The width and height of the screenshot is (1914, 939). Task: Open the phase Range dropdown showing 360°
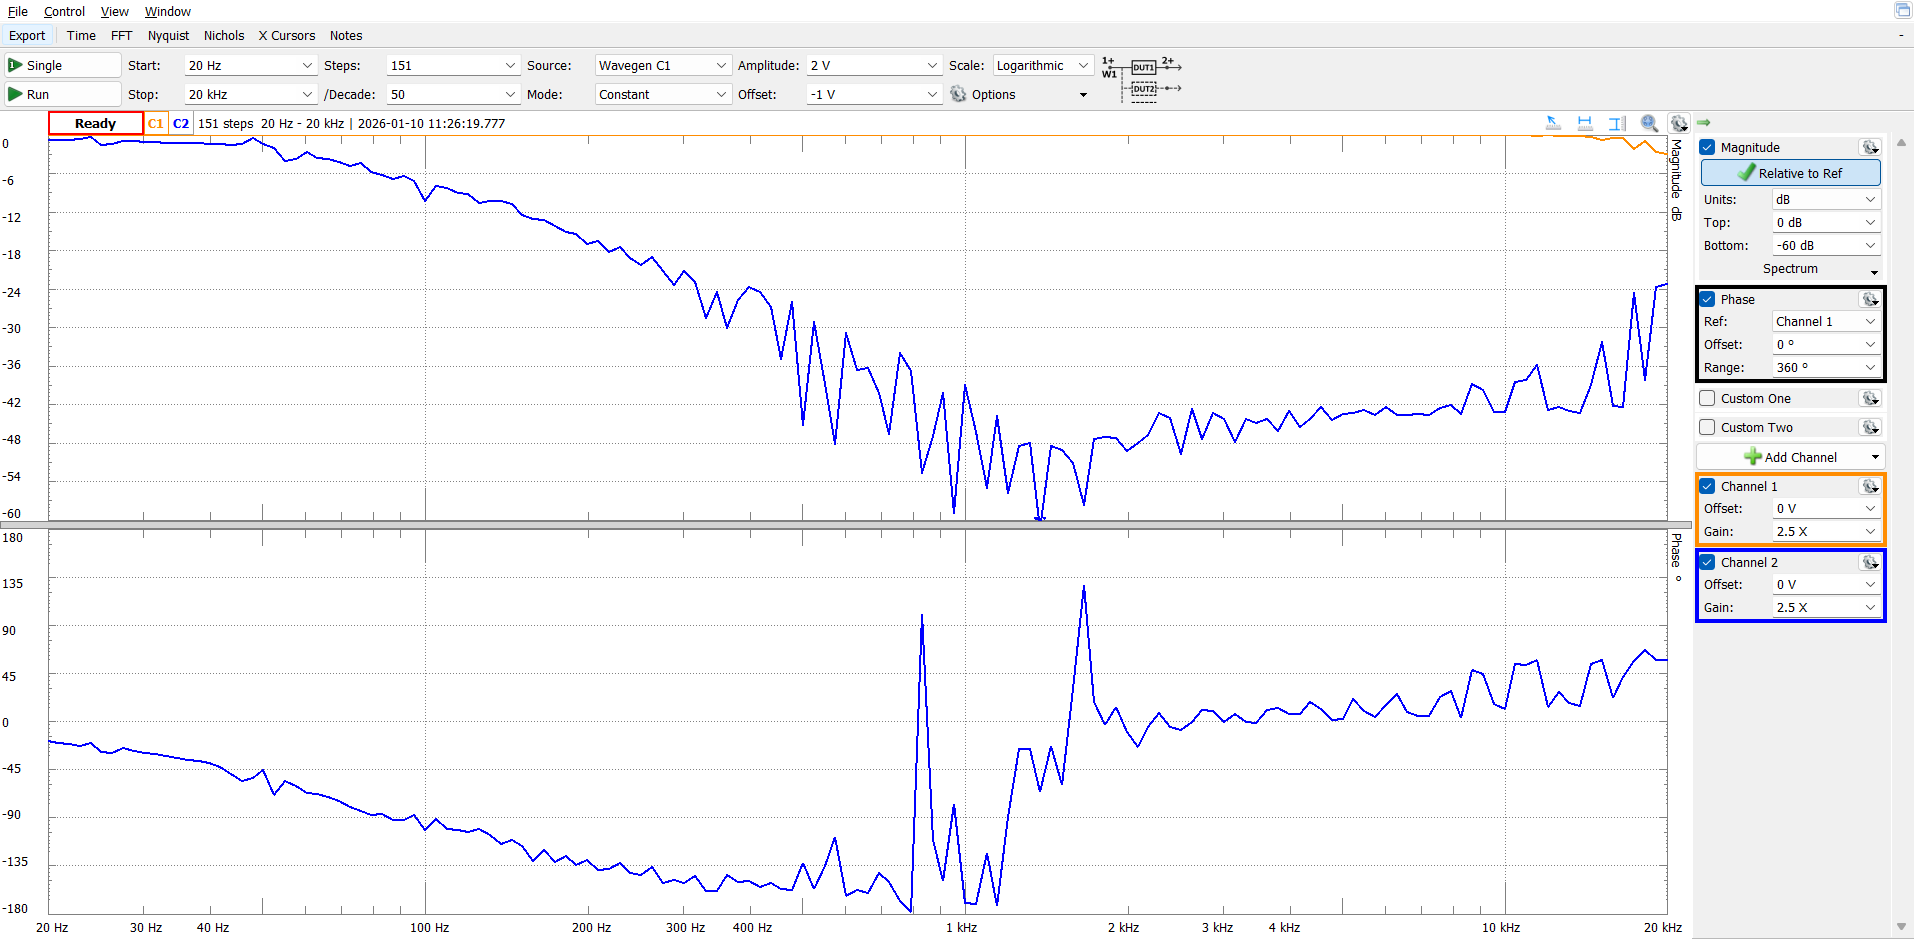[x=1826, y=367]
